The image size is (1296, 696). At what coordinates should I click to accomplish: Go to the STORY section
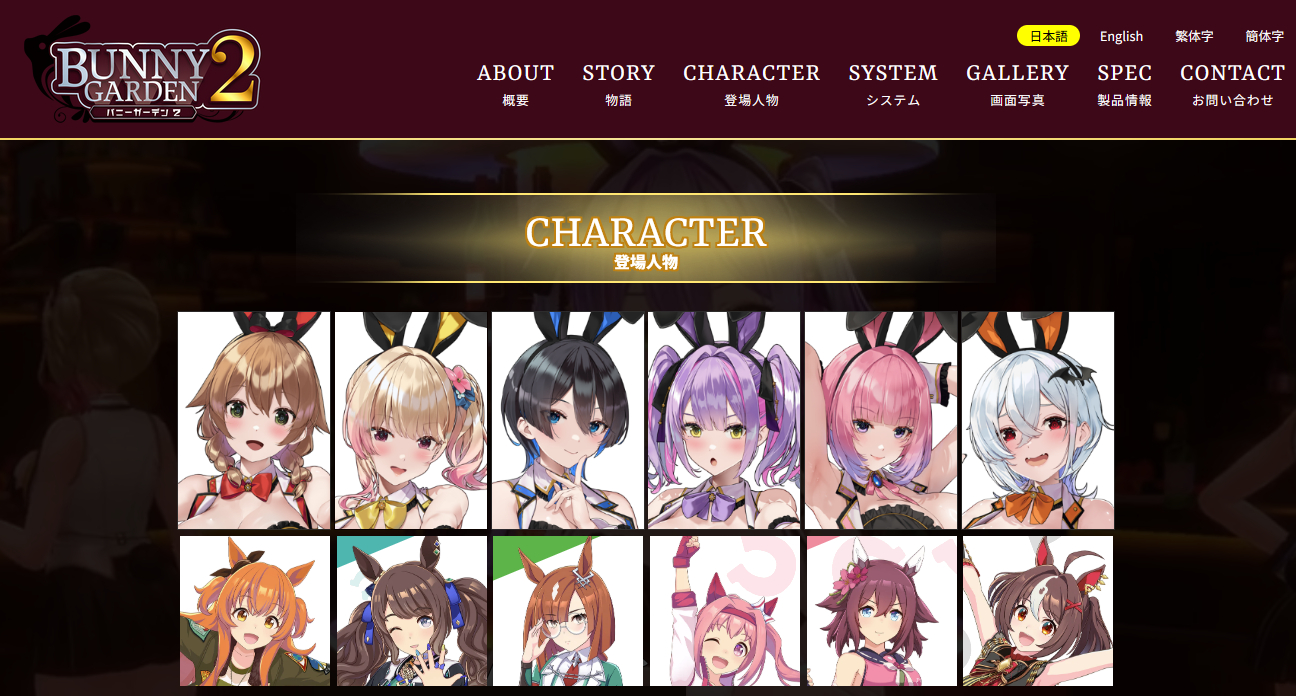[619, 84]
